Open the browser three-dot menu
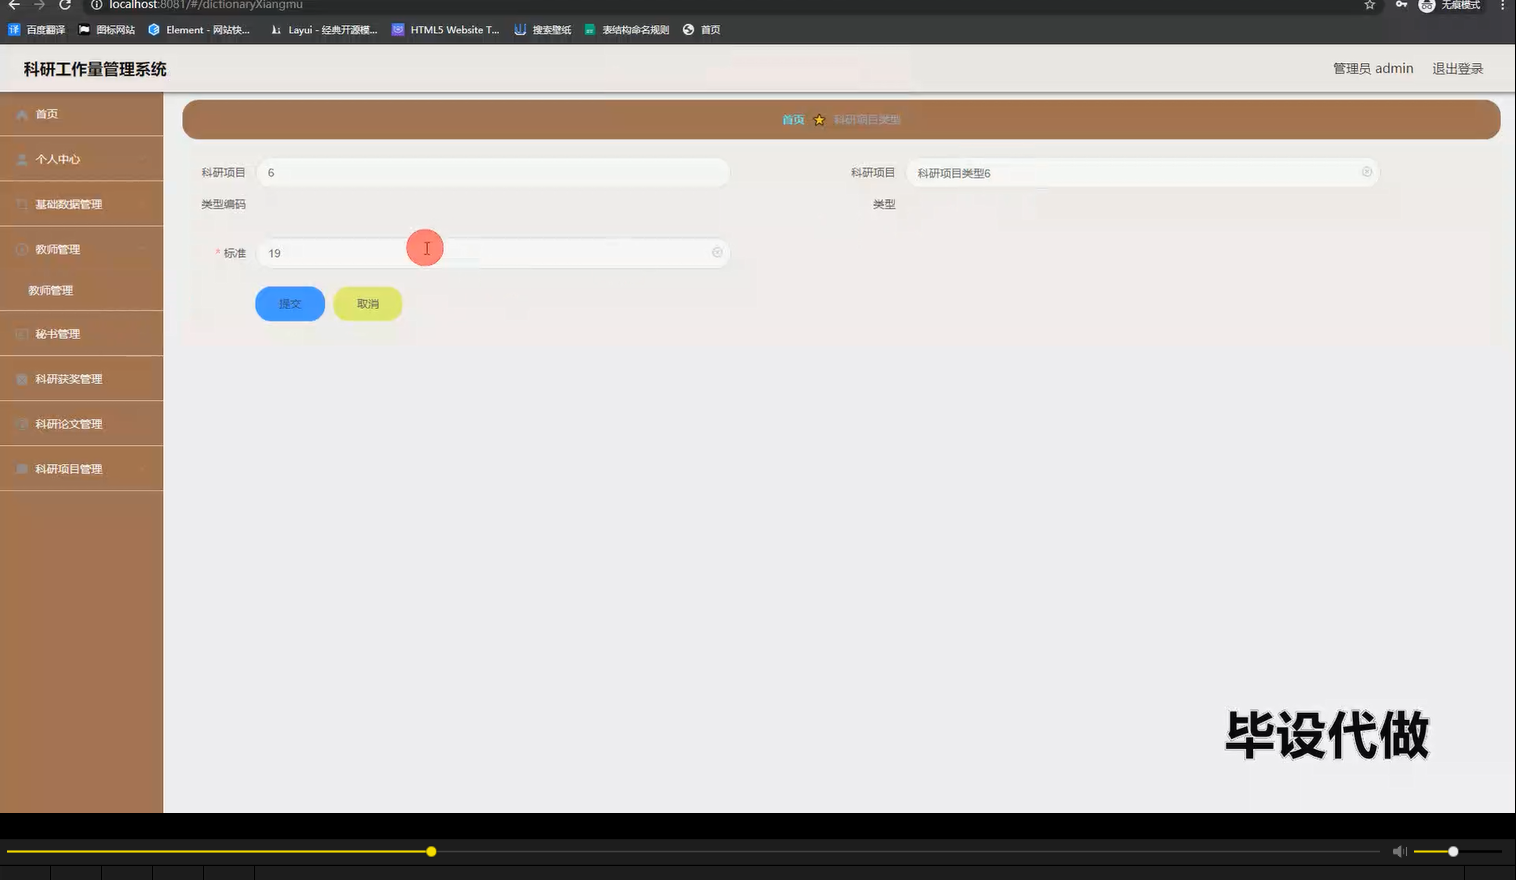 (x=1502, y=5)
